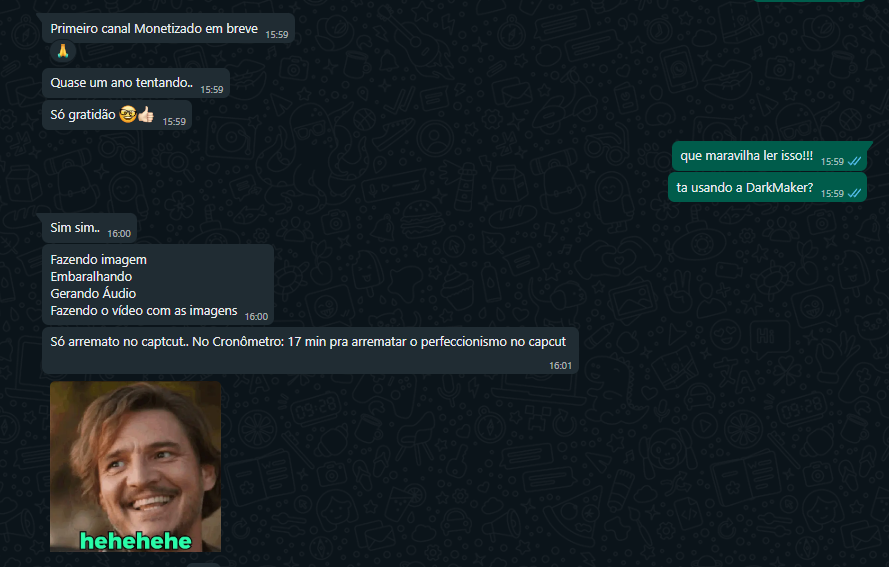Click 'Fazendo o vídeo com as imagens' line

coord(144,311)
